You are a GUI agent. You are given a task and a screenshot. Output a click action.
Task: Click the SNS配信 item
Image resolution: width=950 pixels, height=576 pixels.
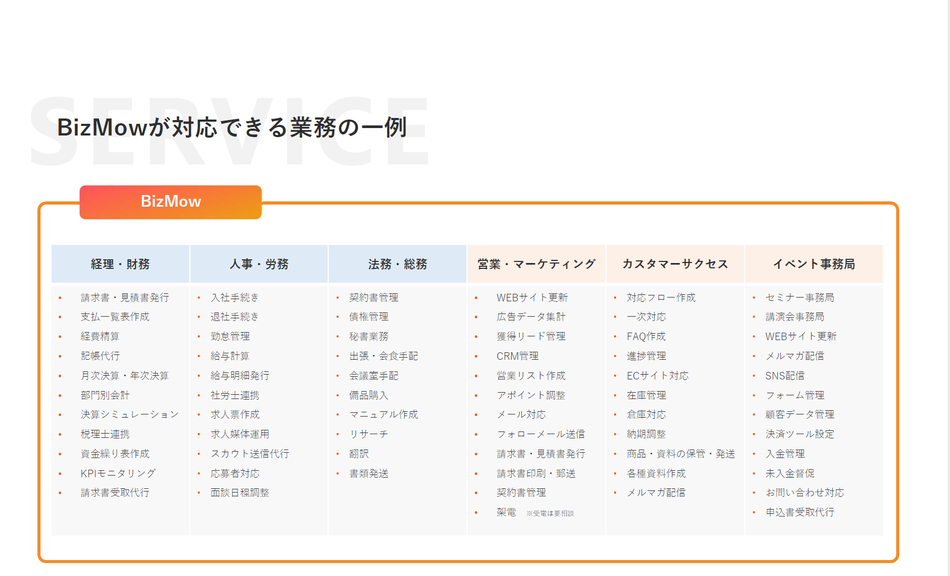(x=785, y=376)
